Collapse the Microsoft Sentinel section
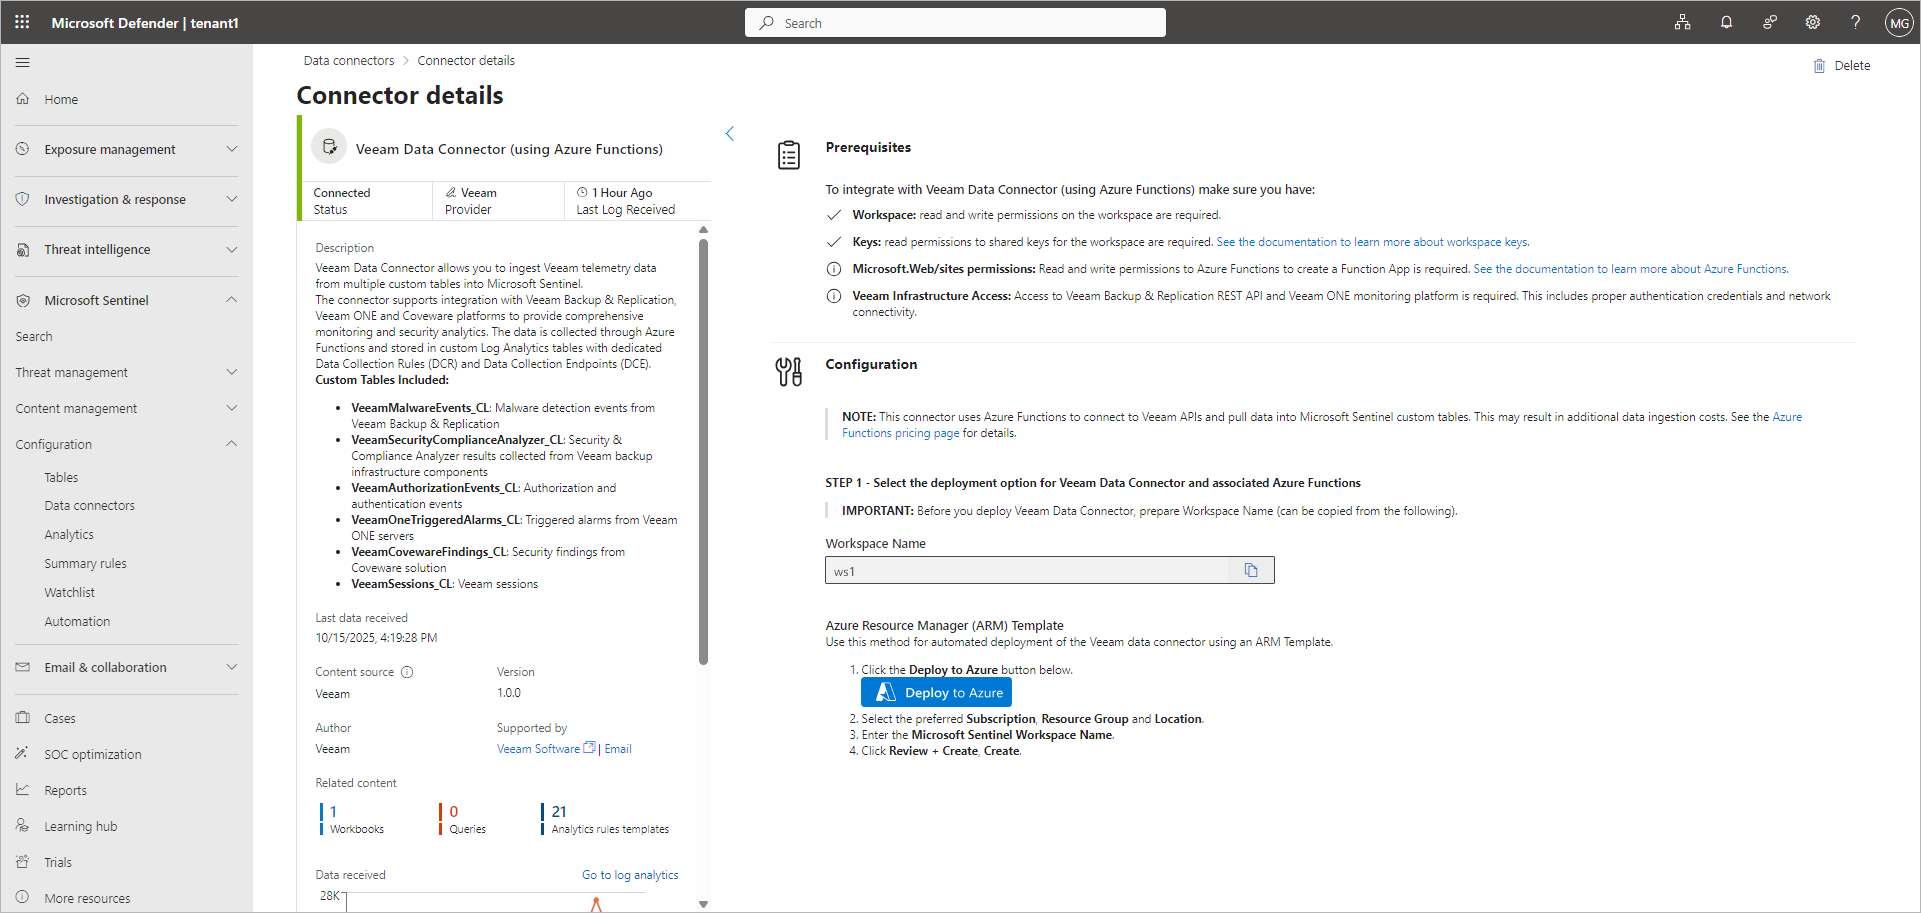The height and width of the screenshot is (913, 1921). tap(232, 300)
